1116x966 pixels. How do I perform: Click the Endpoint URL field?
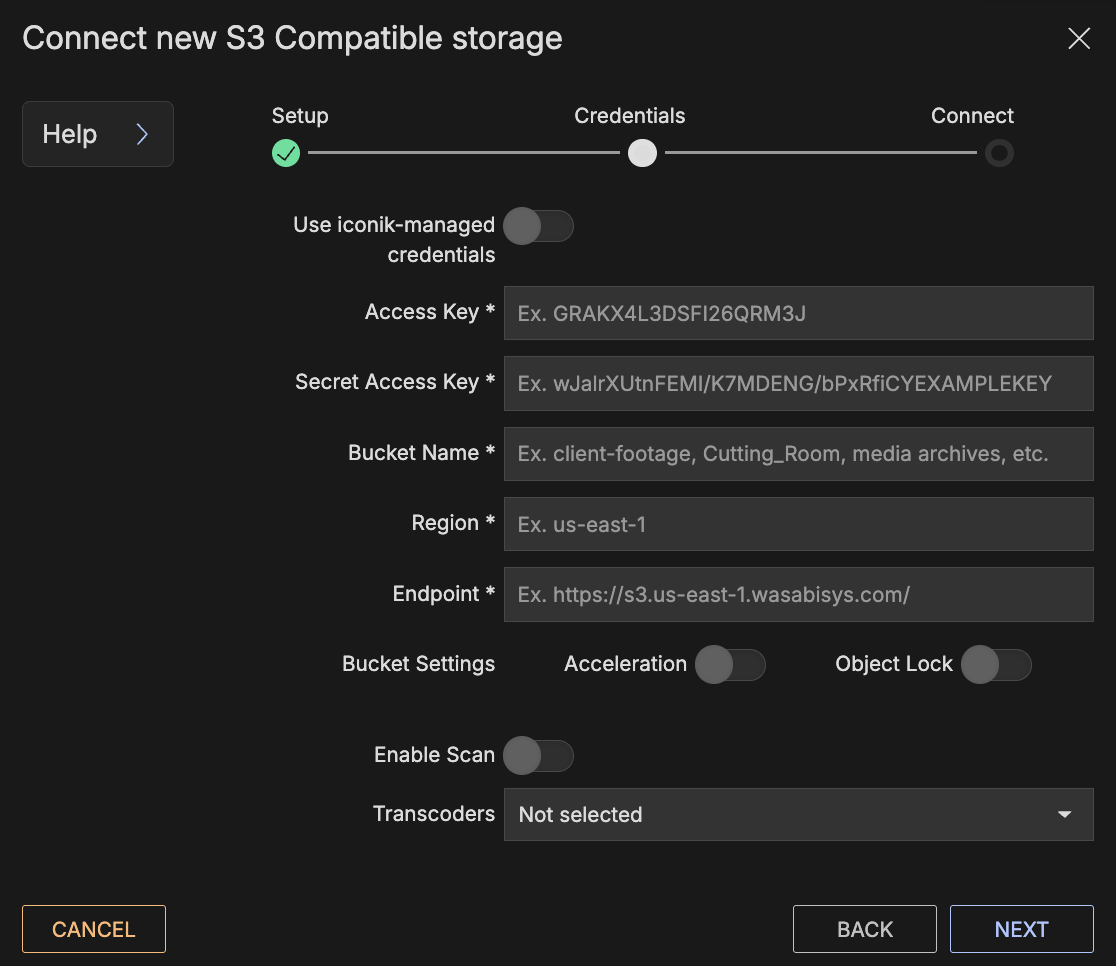(798, 594)
